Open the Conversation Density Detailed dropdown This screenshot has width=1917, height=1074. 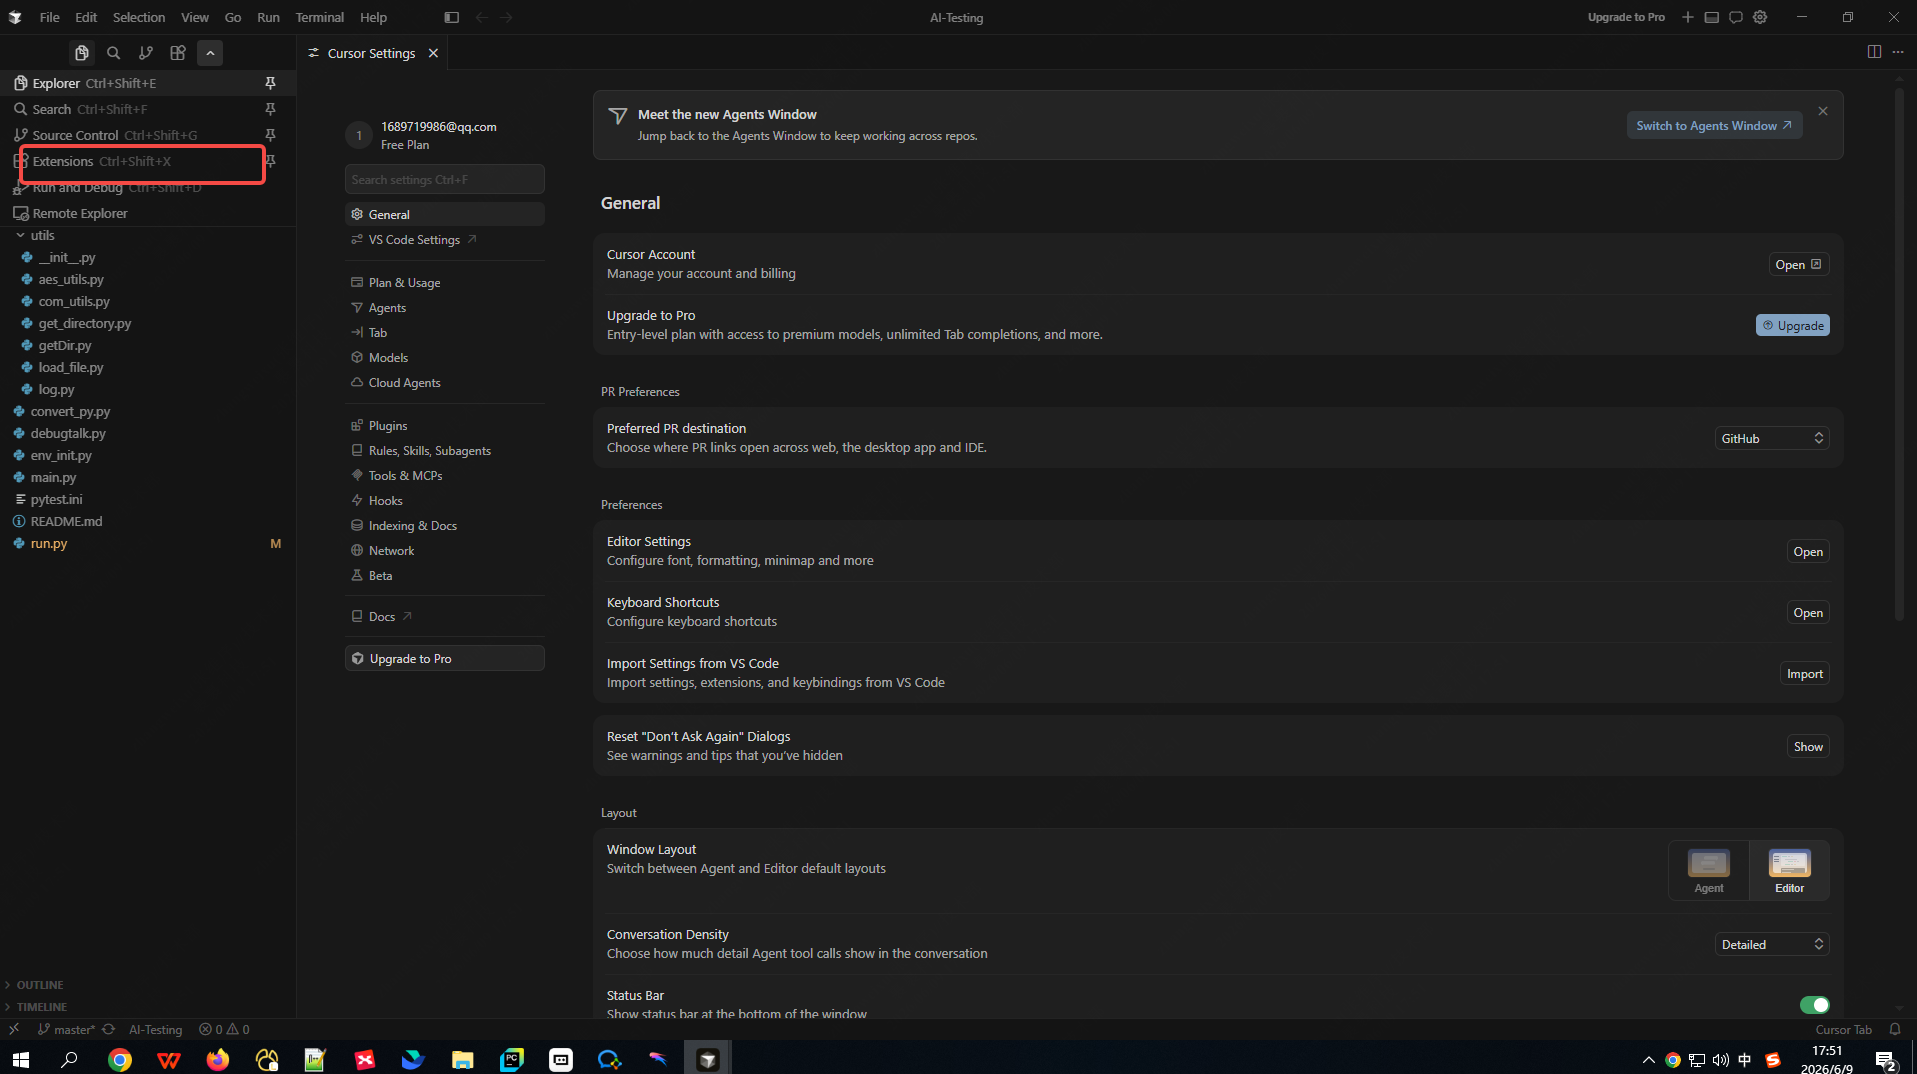(1772, 944)
